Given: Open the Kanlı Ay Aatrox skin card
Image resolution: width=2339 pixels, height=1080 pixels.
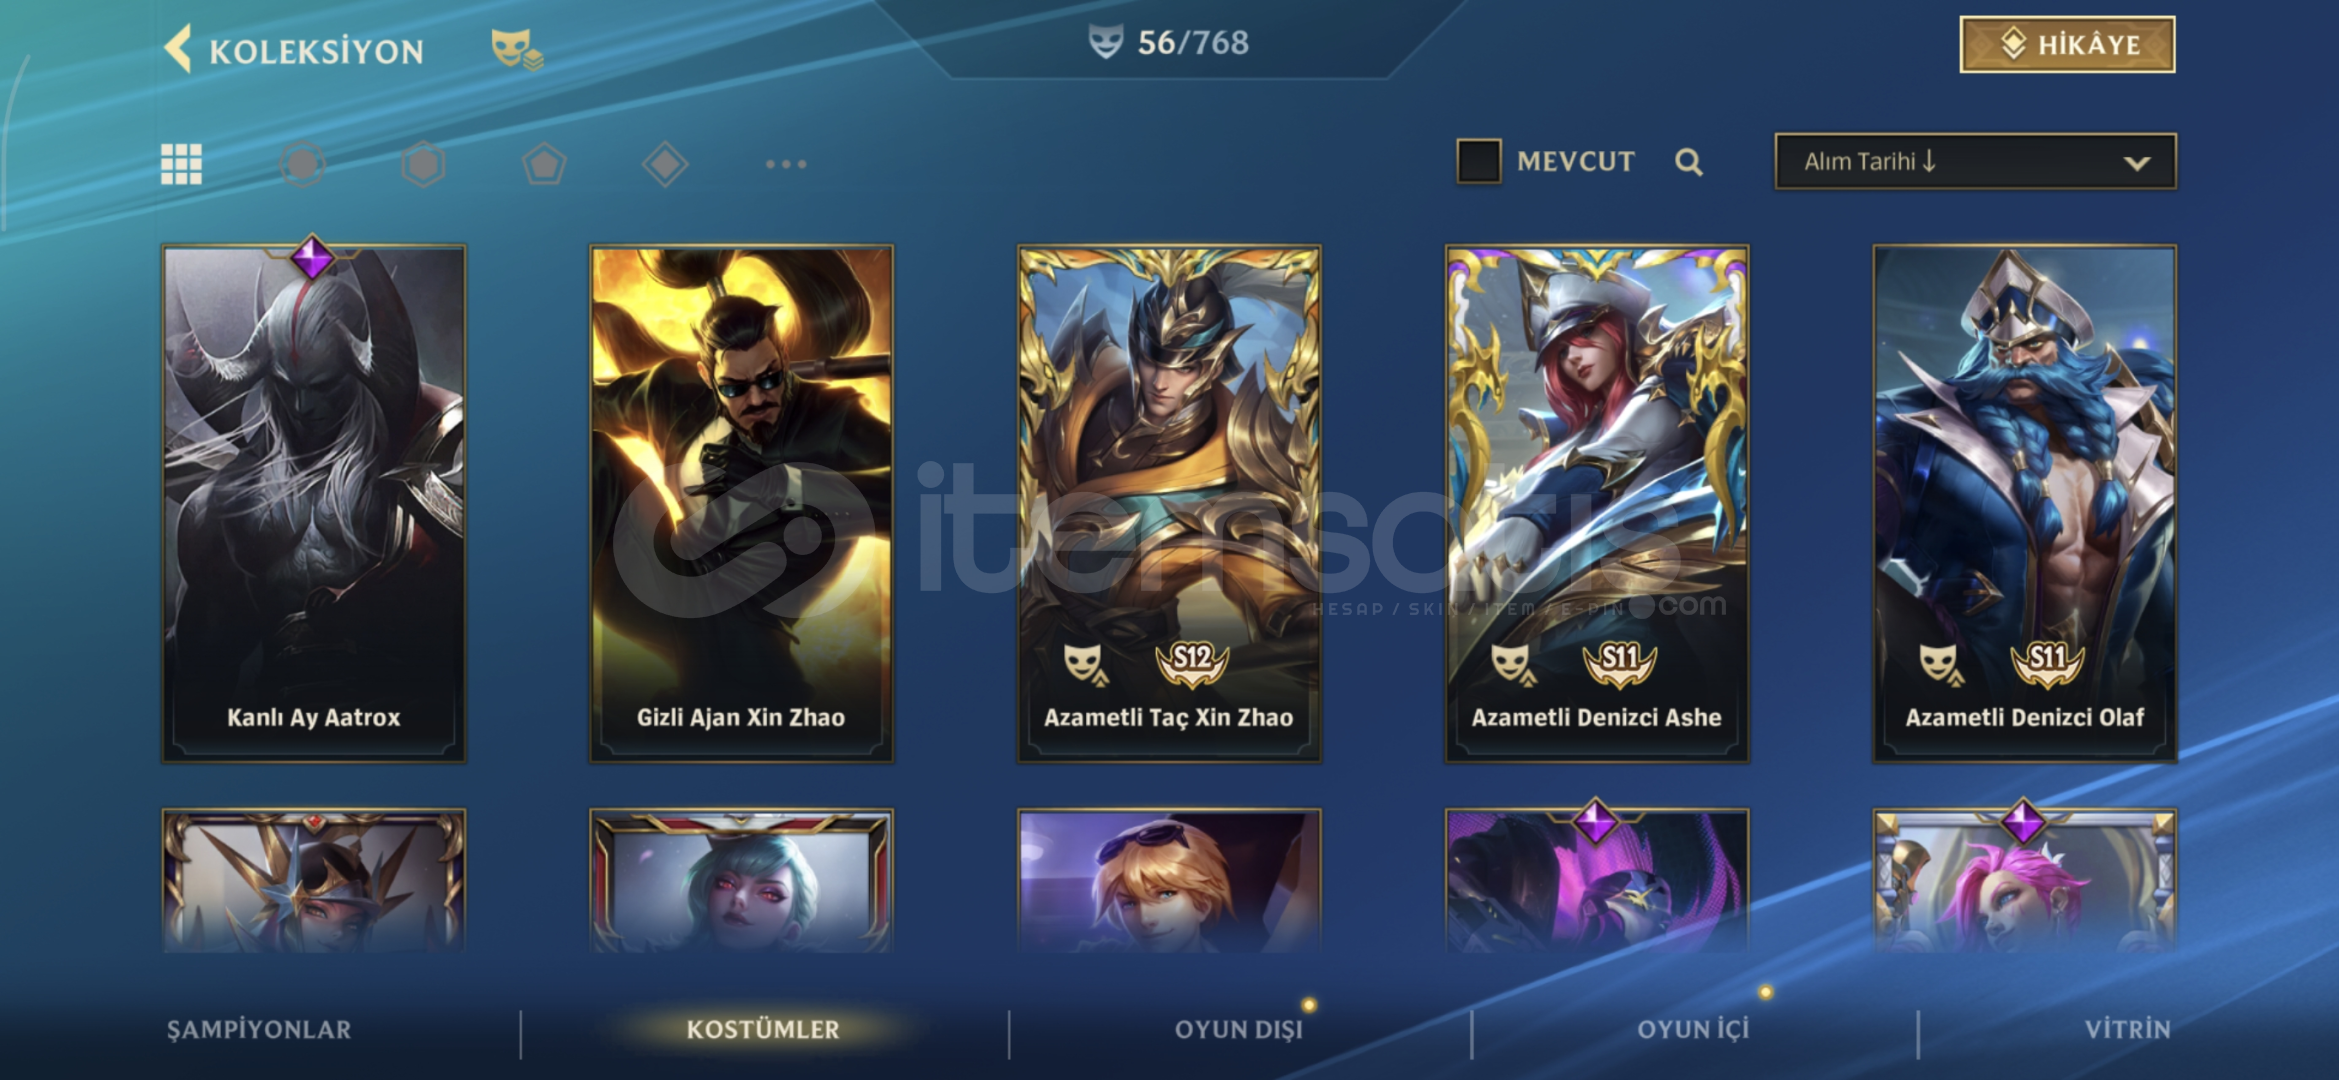Looking at the screenshot, I should click(314, 504).
